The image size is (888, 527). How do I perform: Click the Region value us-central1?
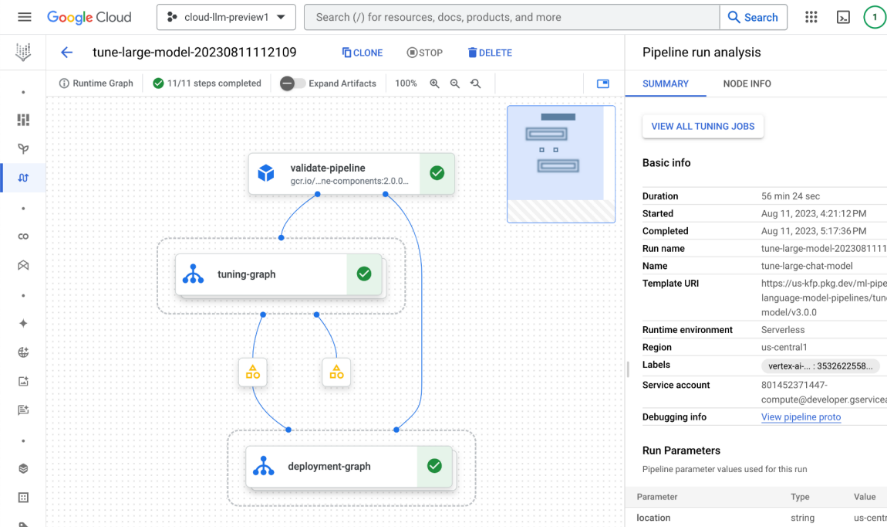pyautogui.click(x=784, y=348)
